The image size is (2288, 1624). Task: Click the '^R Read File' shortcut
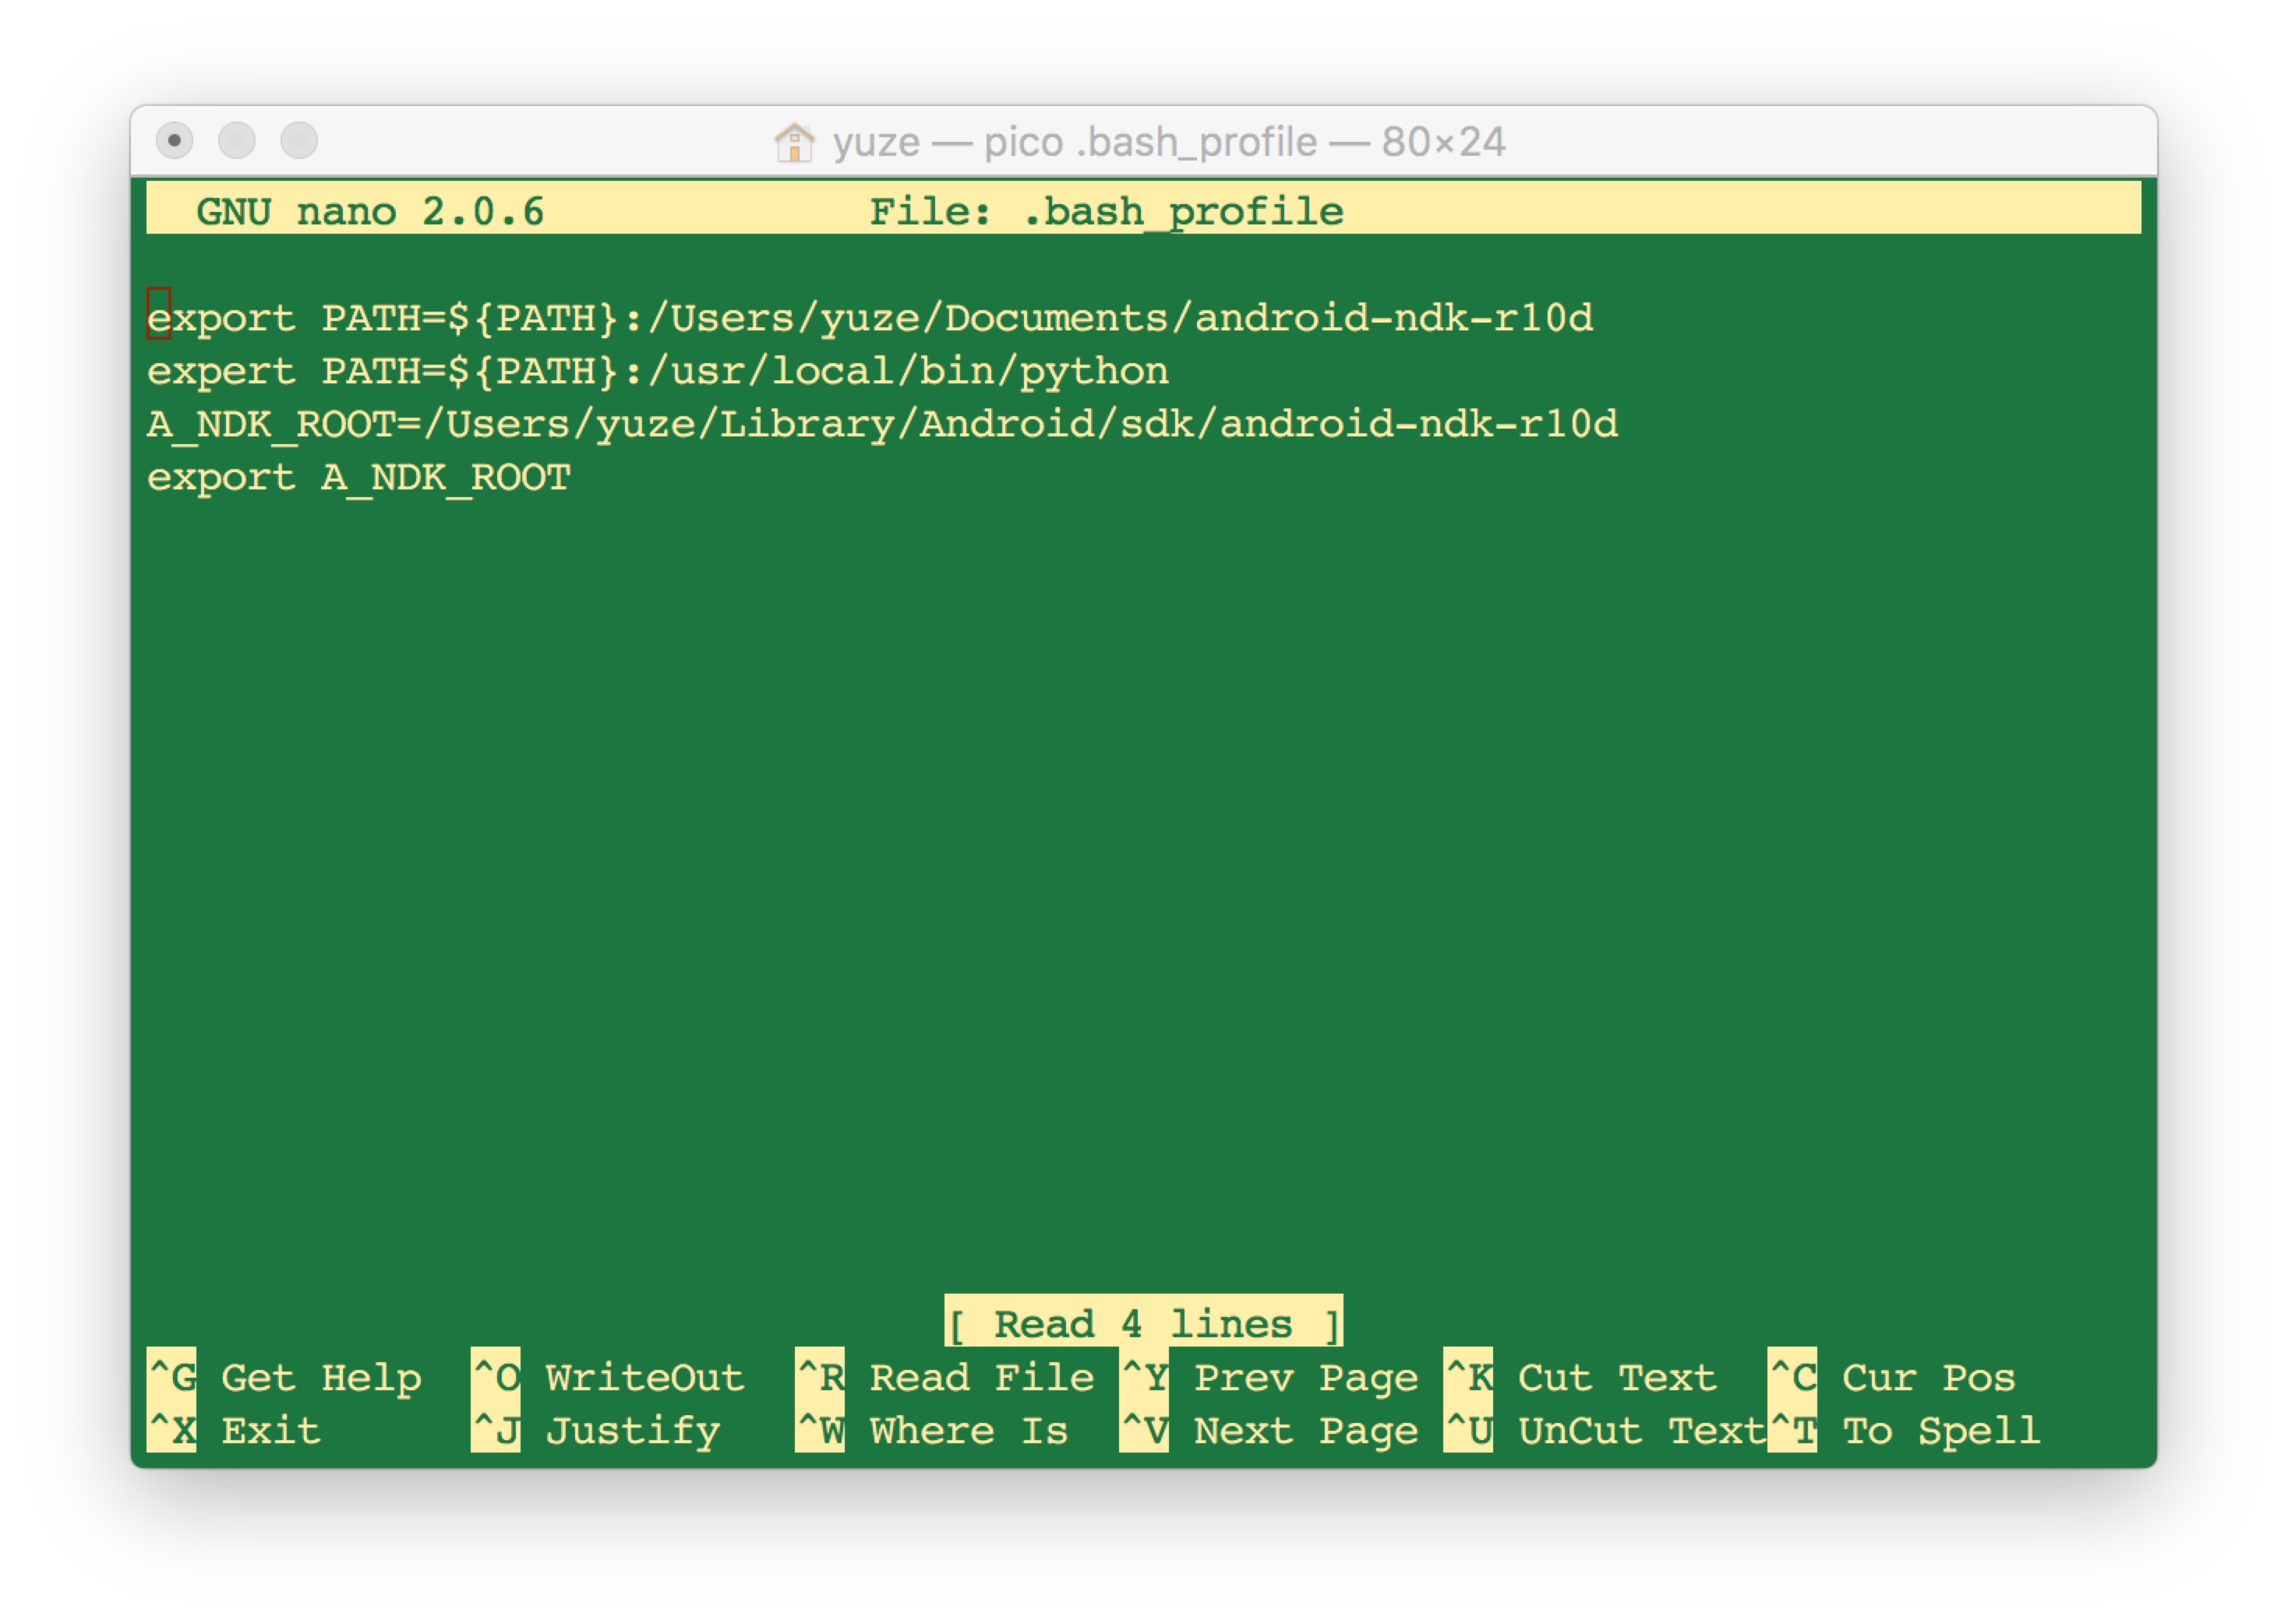pos(945,1378)
